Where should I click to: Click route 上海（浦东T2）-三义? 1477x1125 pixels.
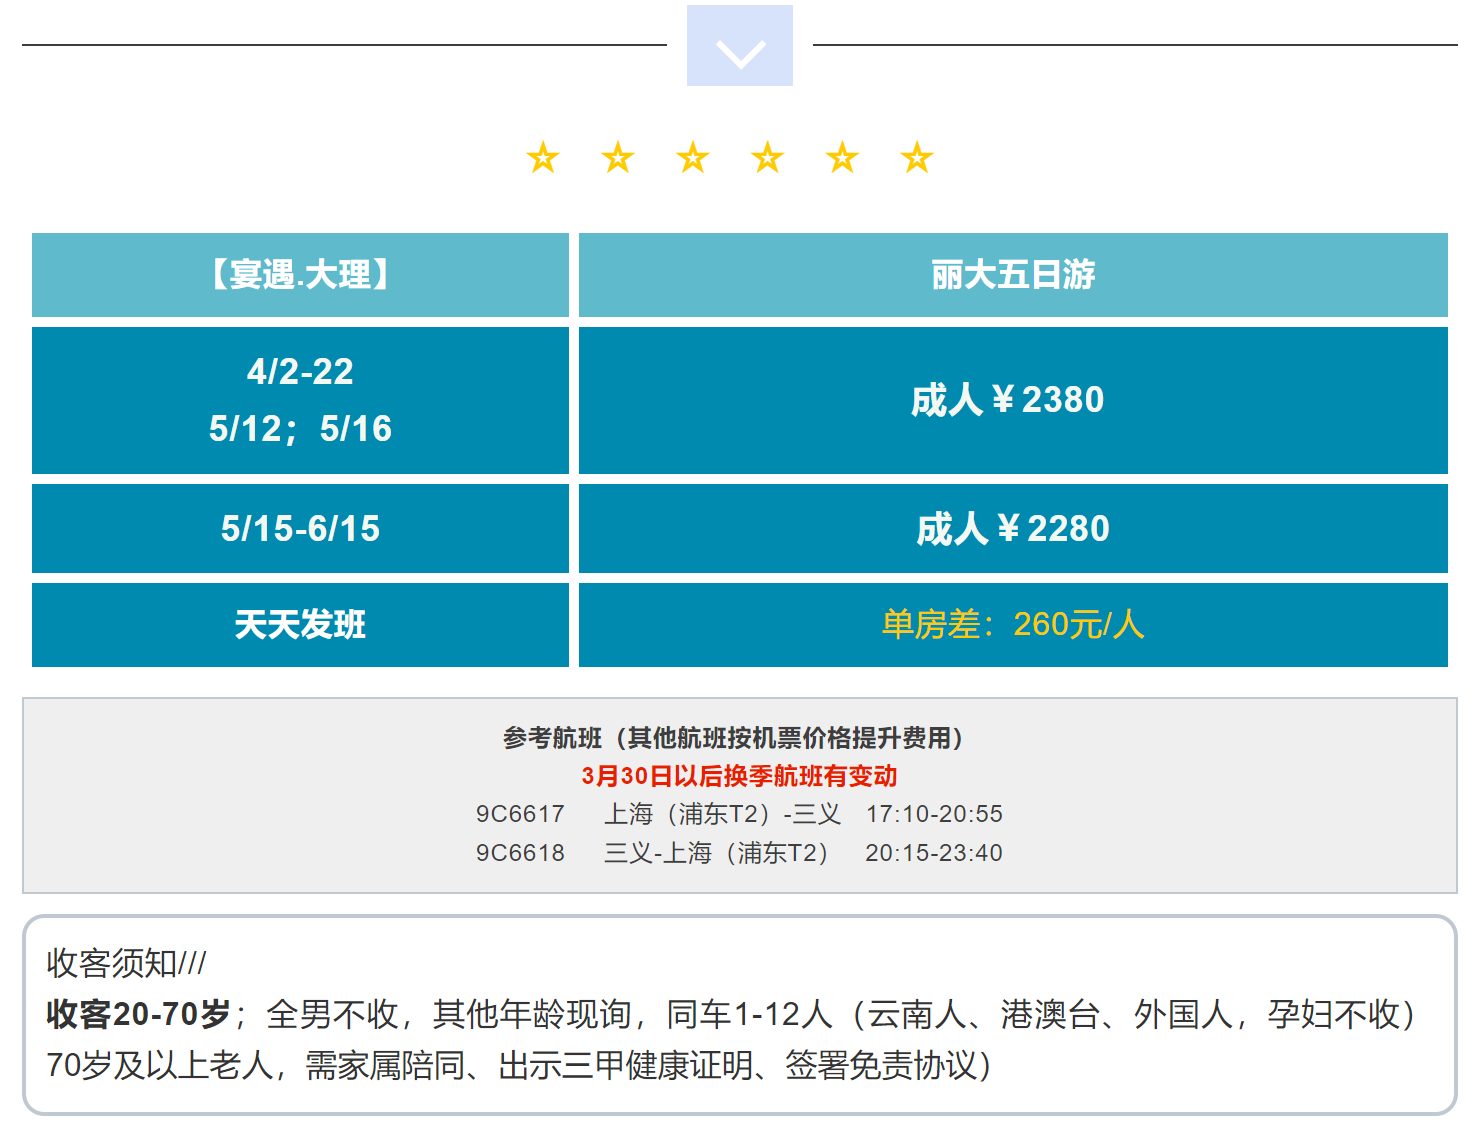(722, 814)
